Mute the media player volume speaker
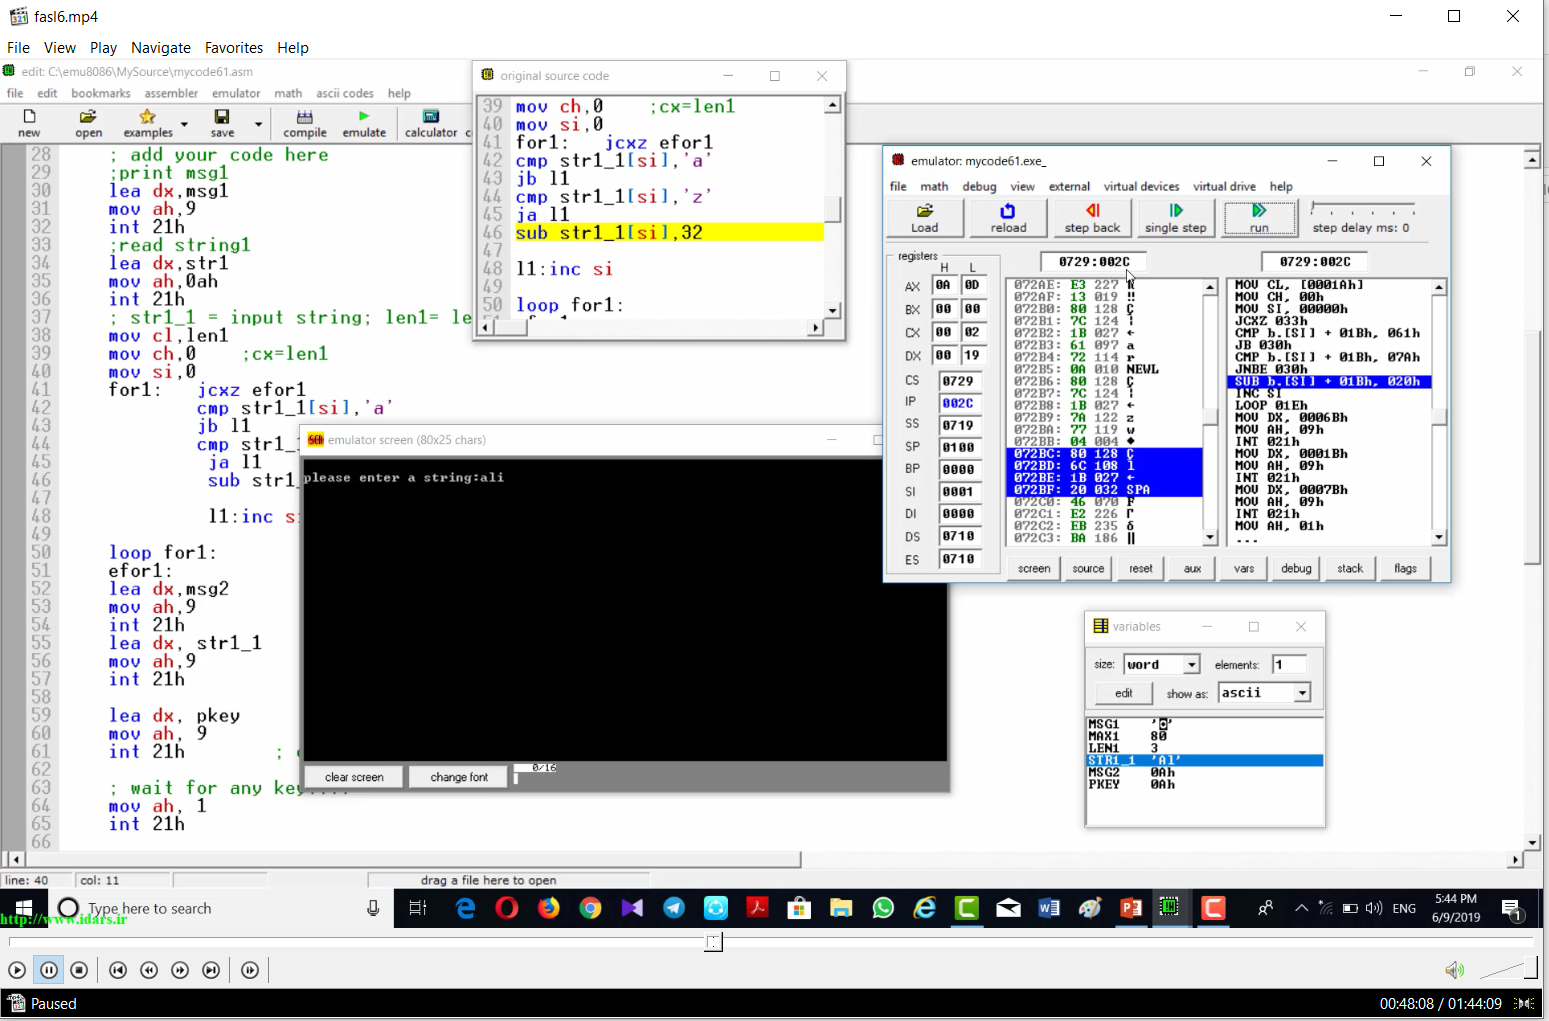This screenshot has width=1549, height=1021. pos(1454,970)
